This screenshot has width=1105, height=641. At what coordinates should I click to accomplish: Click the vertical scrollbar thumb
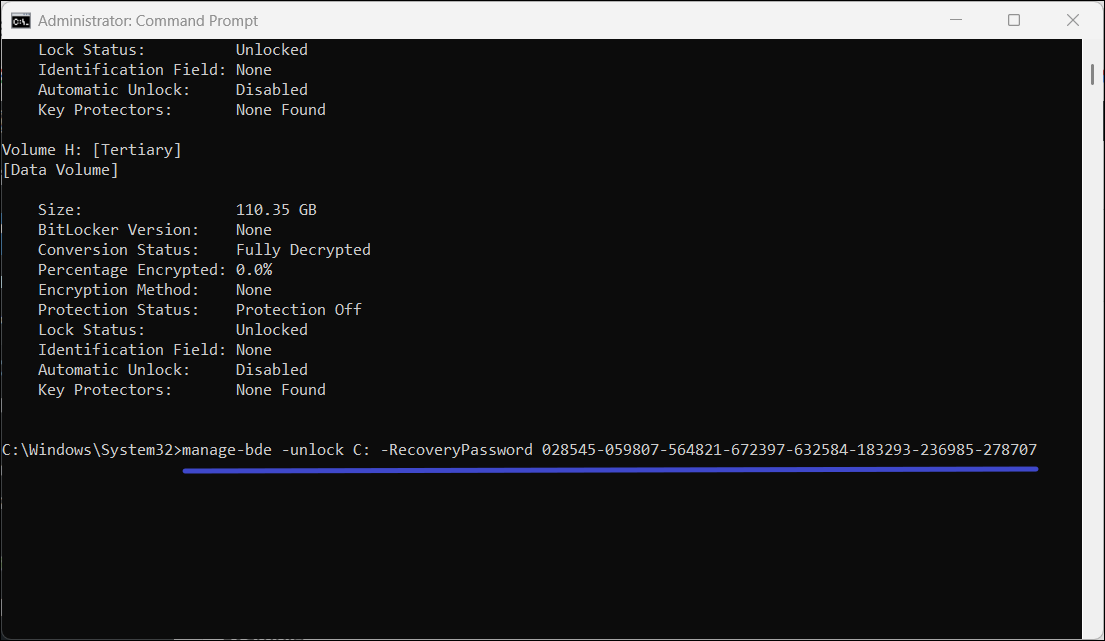[1092, 75]
